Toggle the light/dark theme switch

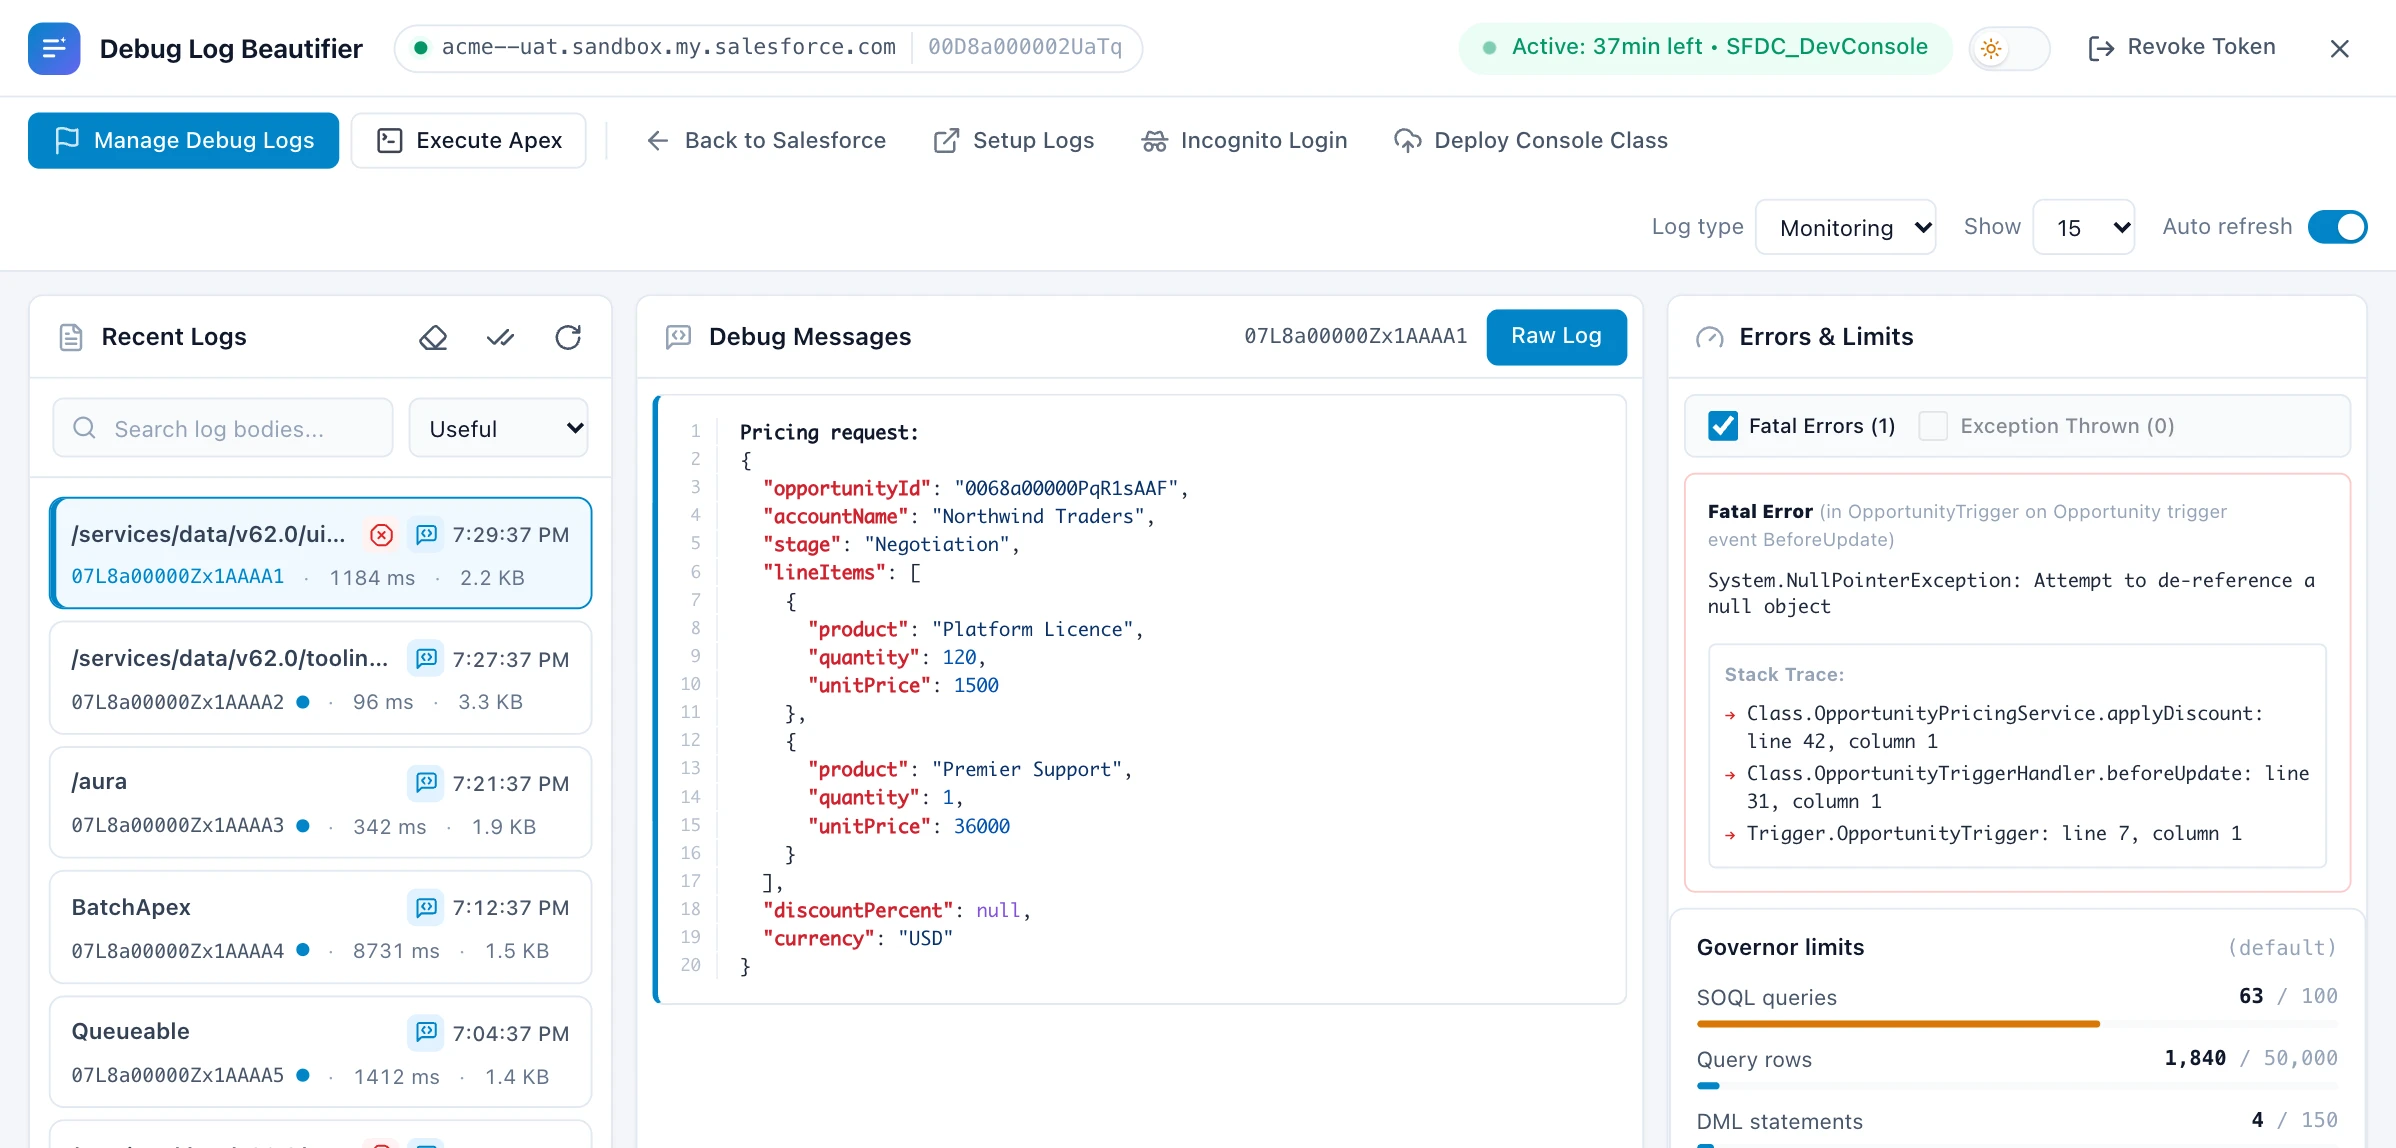click(2009, 48)
